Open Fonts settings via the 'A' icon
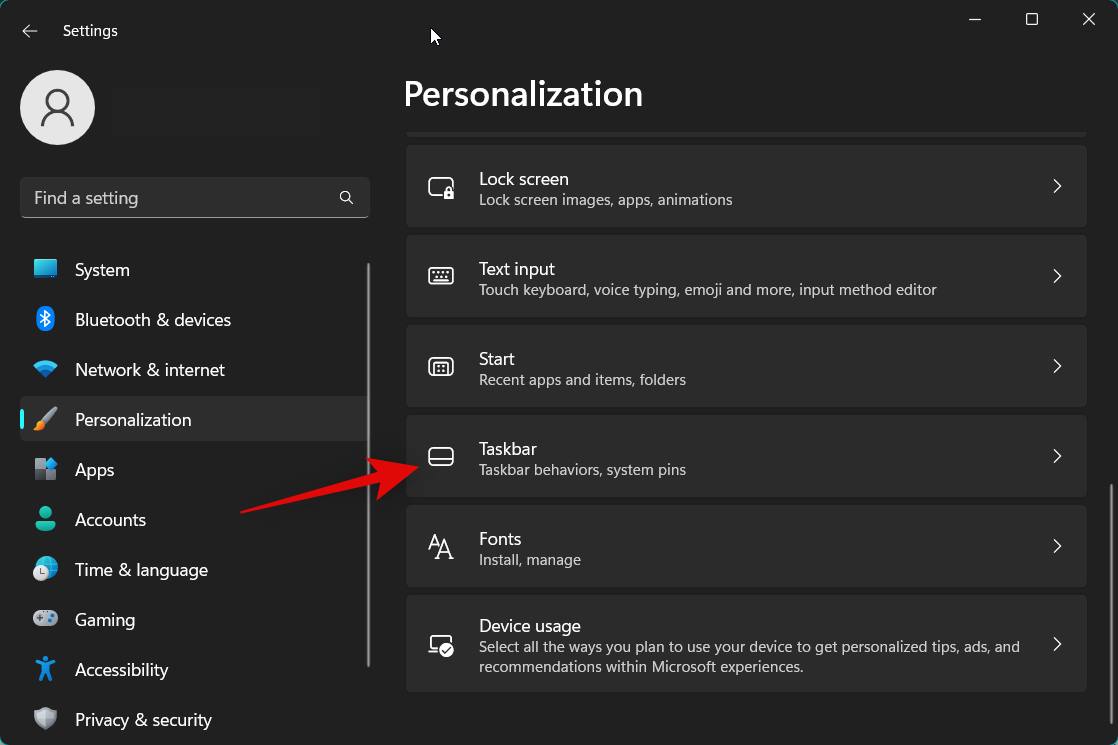1118x745 pixels. [441, 546]
